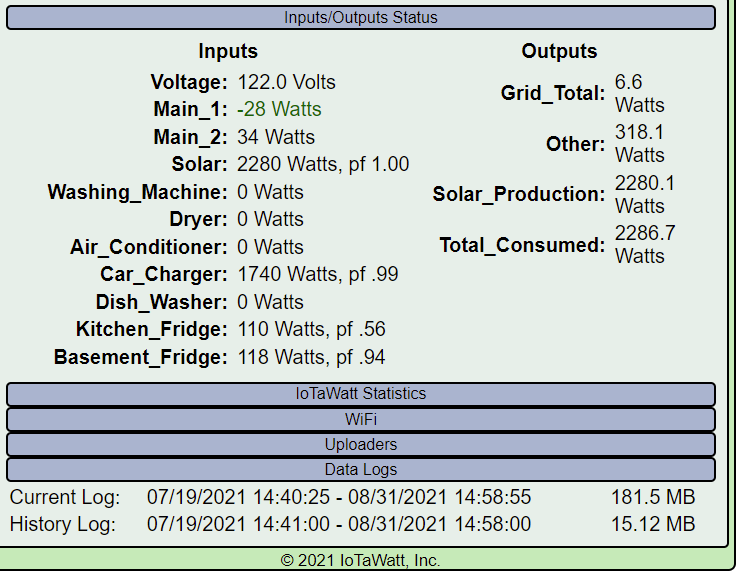
Task: Select the 6.6 Watts output value
Action: [x=640, y=93]
